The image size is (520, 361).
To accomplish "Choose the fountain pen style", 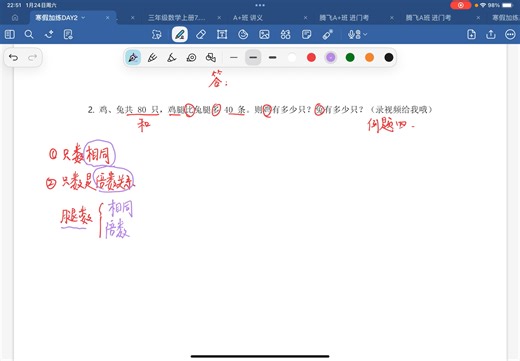I will click(x=133, y=58).
